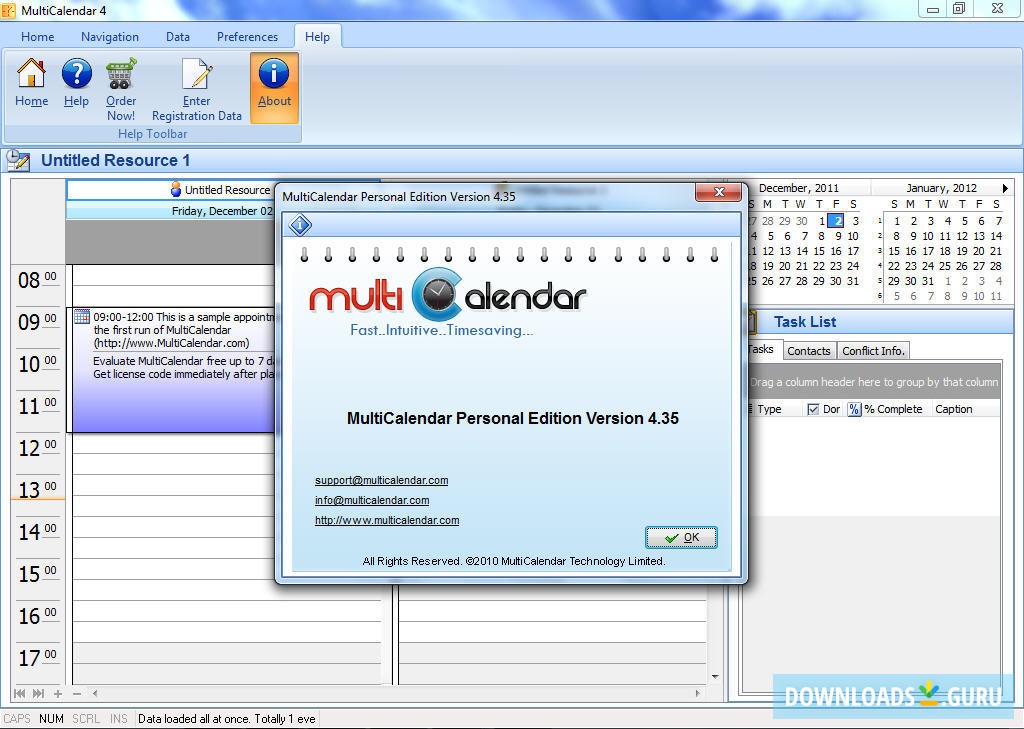Viewport: 1024px width, 729px height.
Task: Click the 12:00 time slot label
Action: click(x=37, y=448)
